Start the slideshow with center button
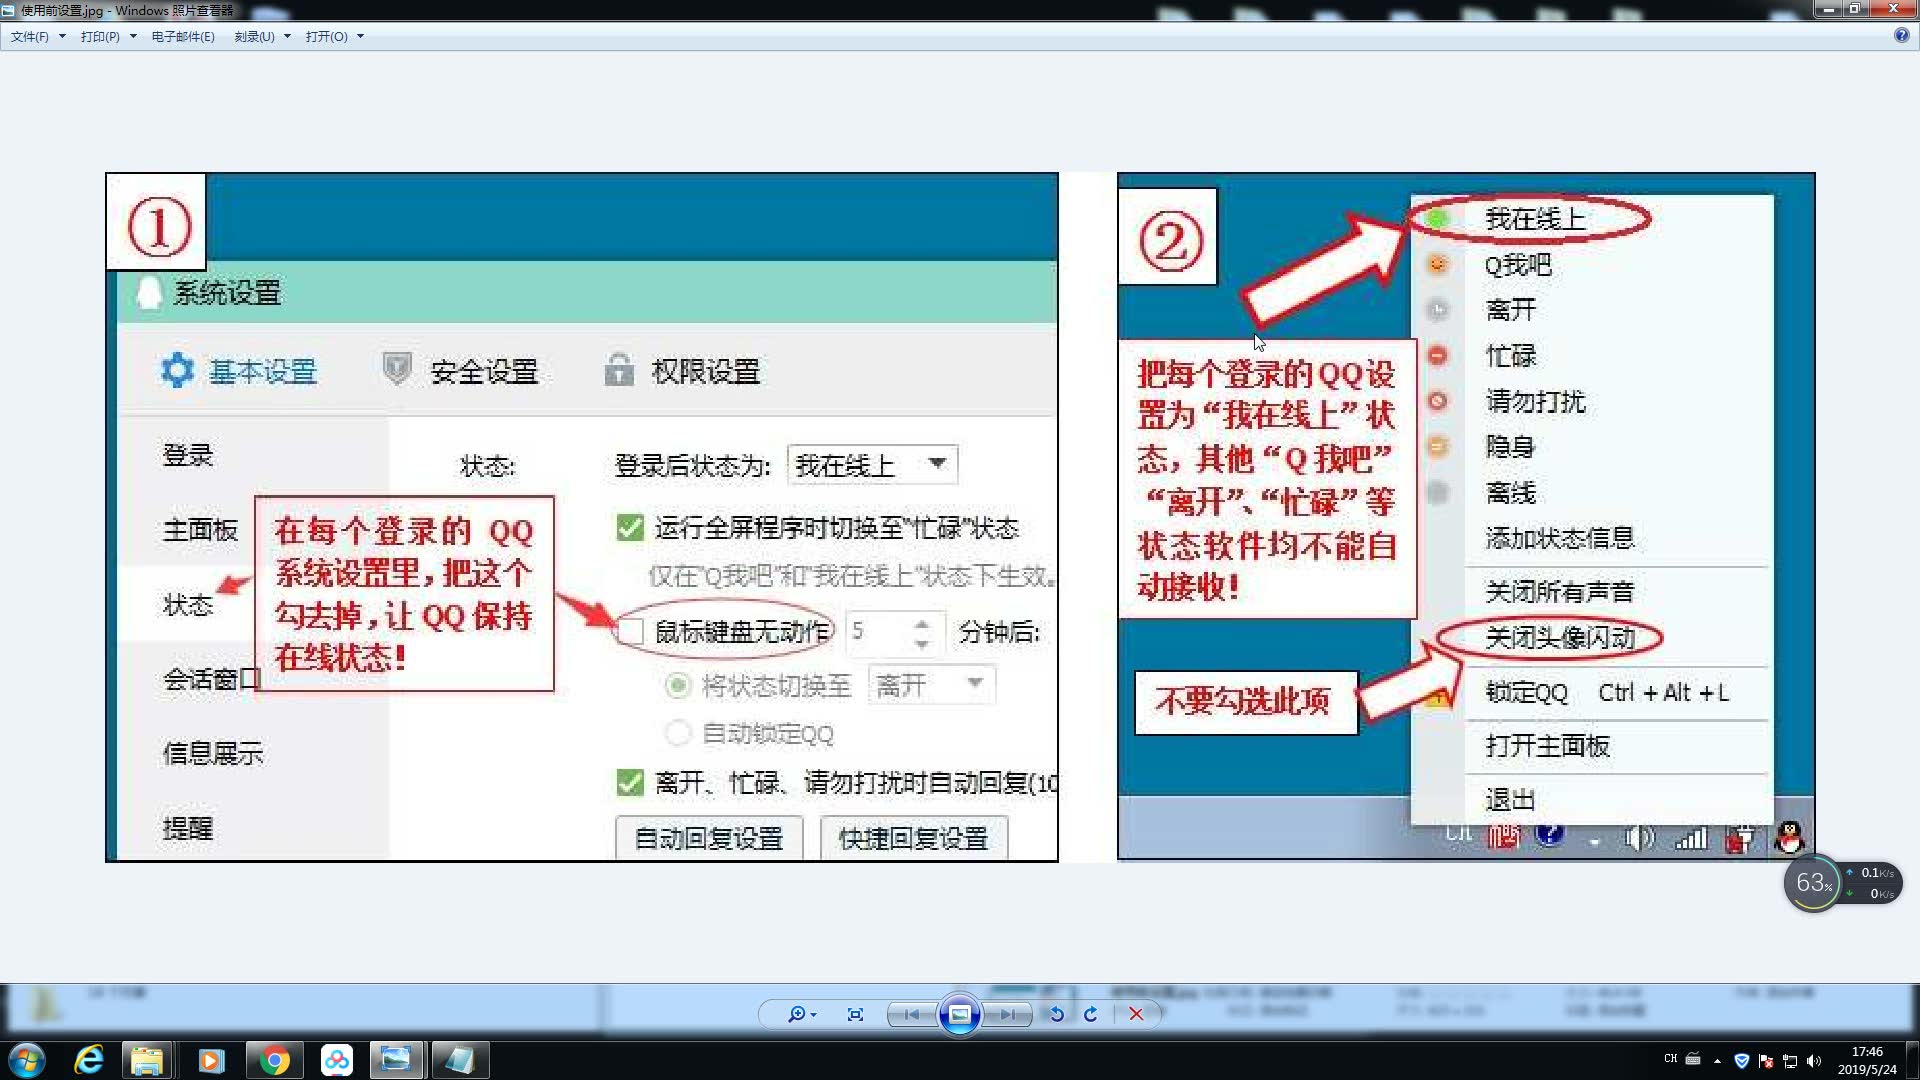Screen dimensions: 1920x1080 click(x=959, y=1014)
